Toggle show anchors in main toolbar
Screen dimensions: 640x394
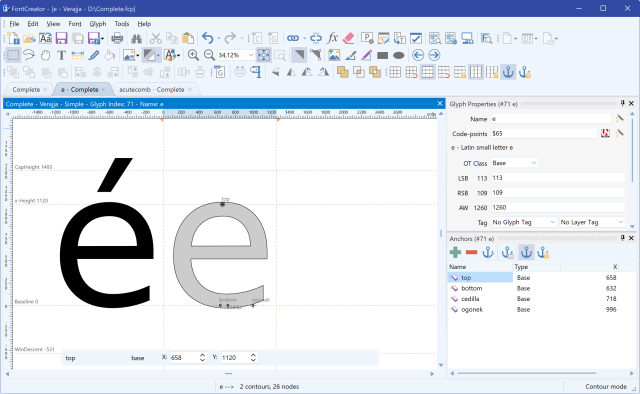click(x=508, y=72)
